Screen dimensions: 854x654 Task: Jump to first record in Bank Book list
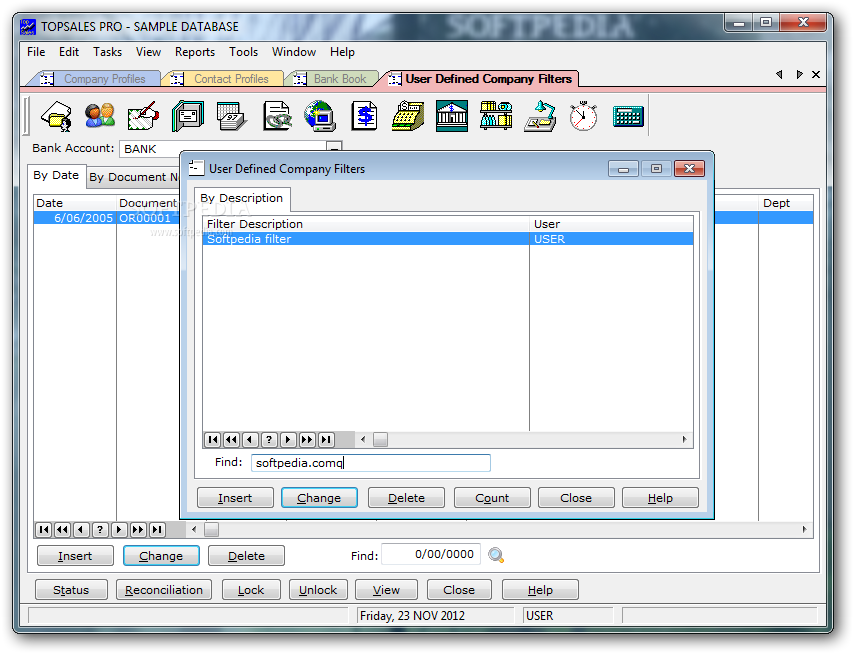click(44, 529)
